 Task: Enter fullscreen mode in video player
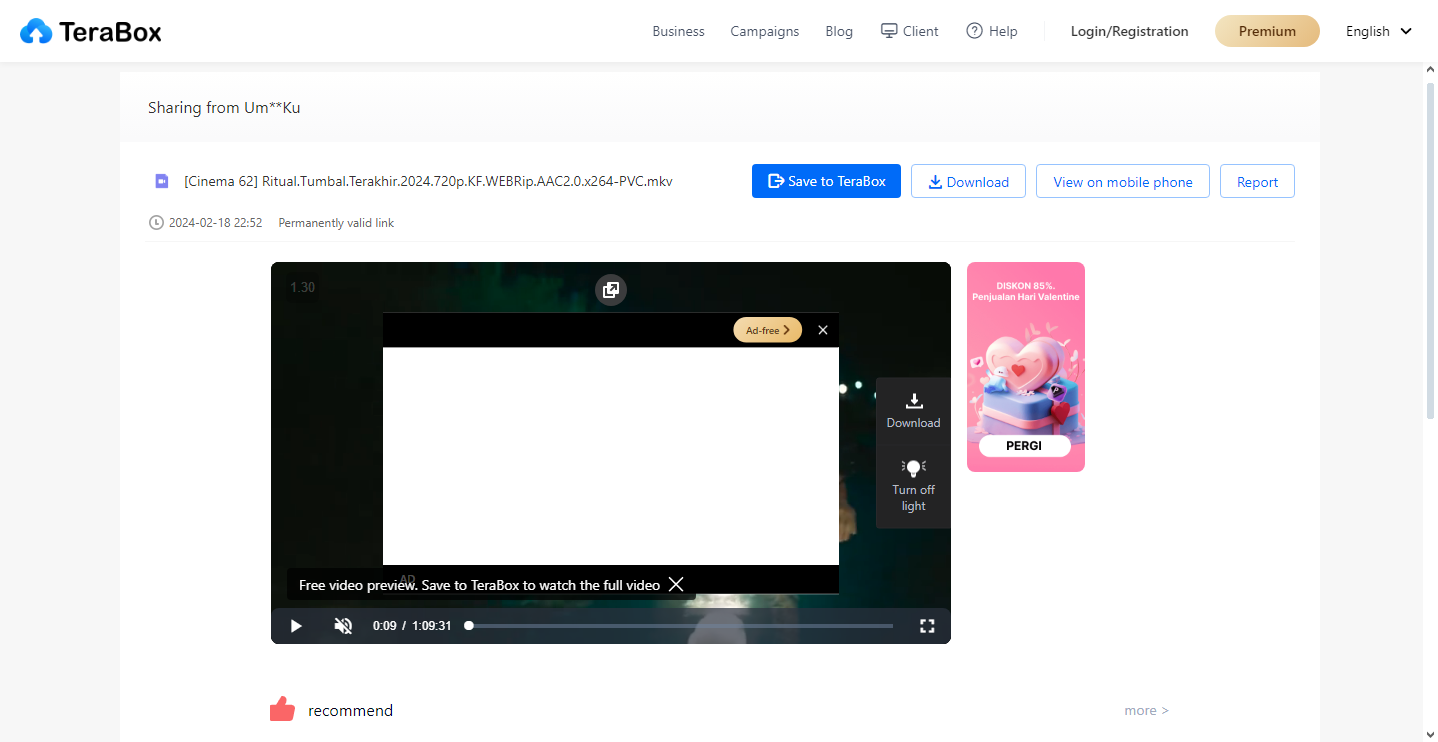coord(927,626)
